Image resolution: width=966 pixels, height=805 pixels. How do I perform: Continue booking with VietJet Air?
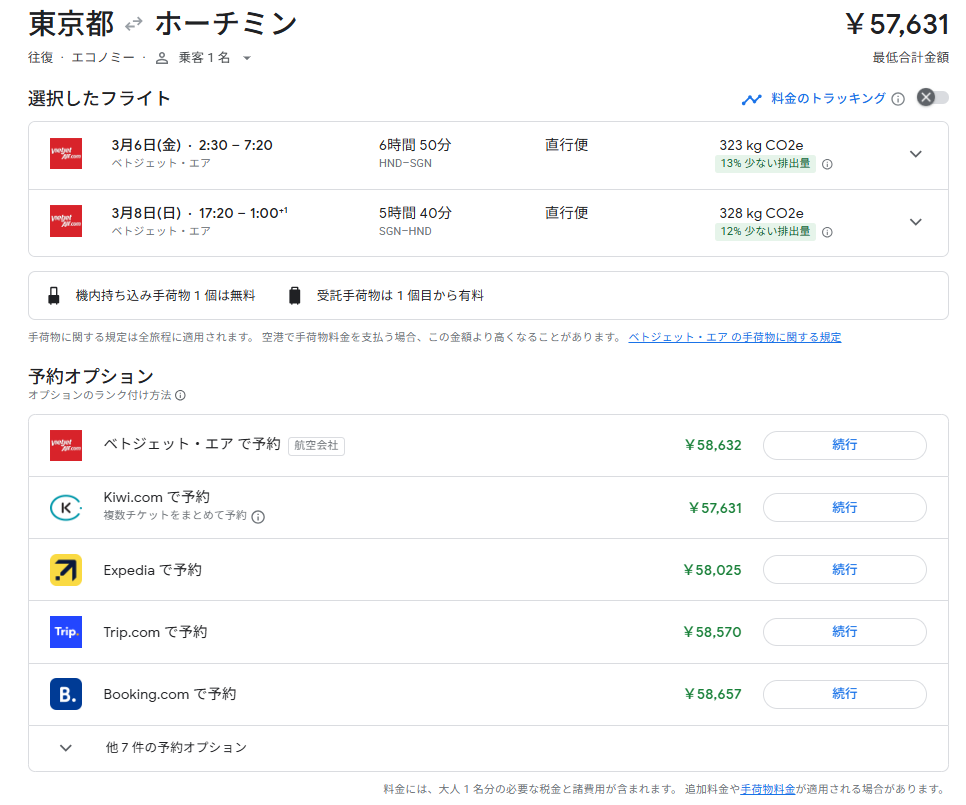(844, 445)
